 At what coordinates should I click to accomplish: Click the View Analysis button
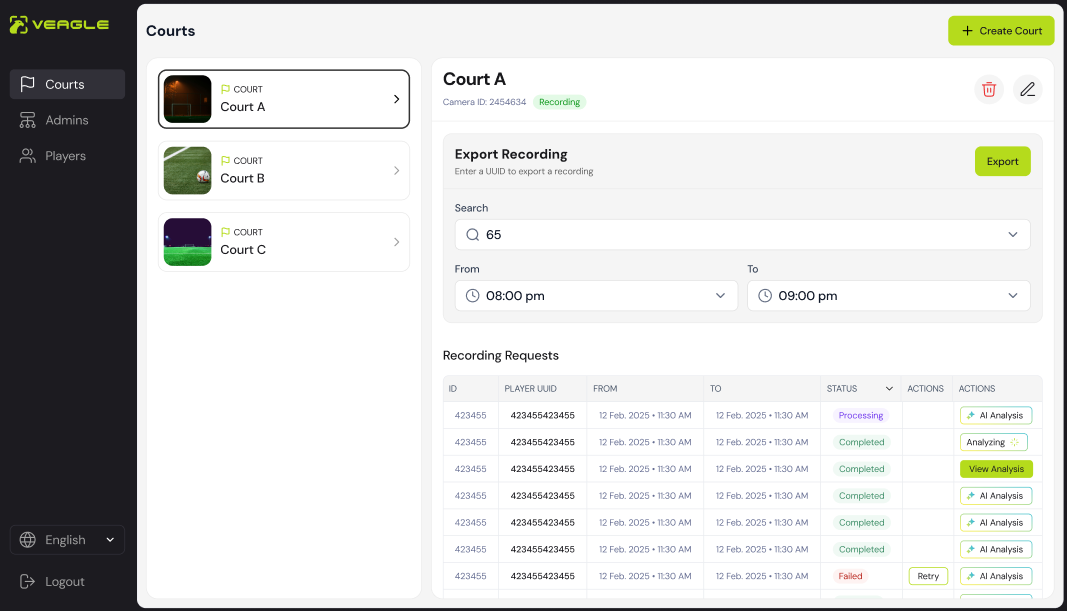[x=996, y=469]
